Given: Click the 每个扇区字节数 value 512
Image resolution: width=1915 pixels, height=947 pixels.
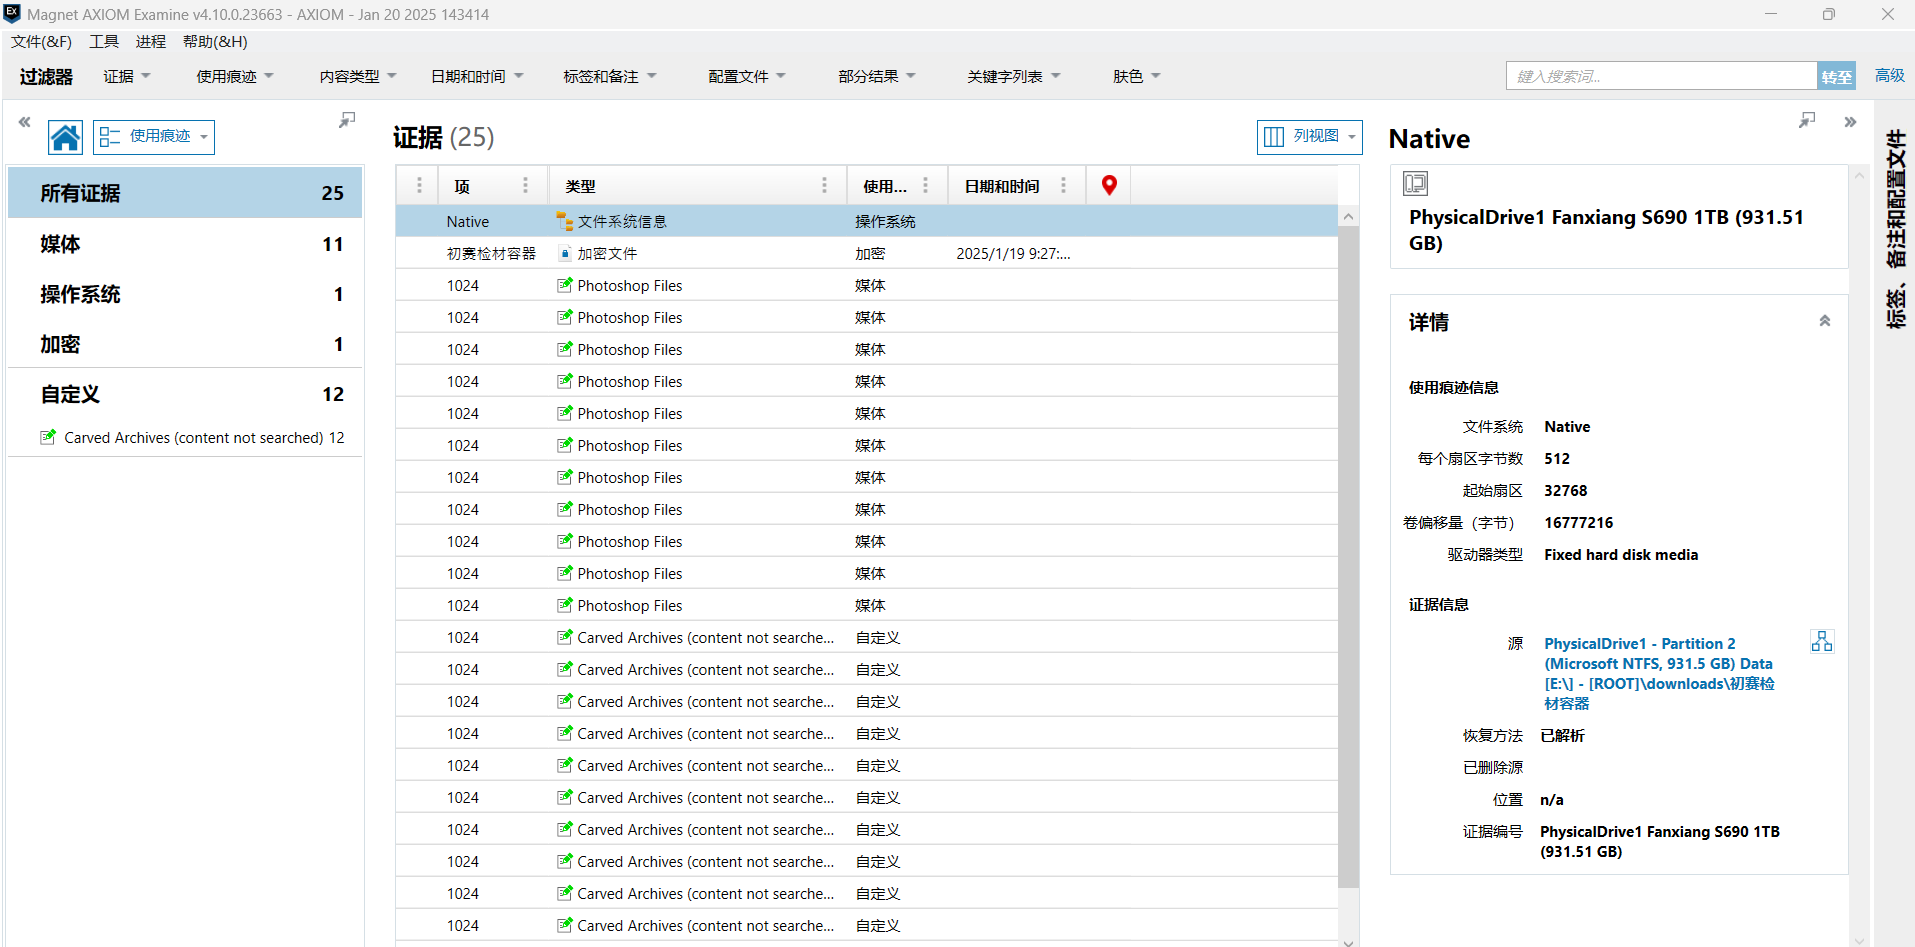Looking at the screenshot, I should (x=1556, y=458).
